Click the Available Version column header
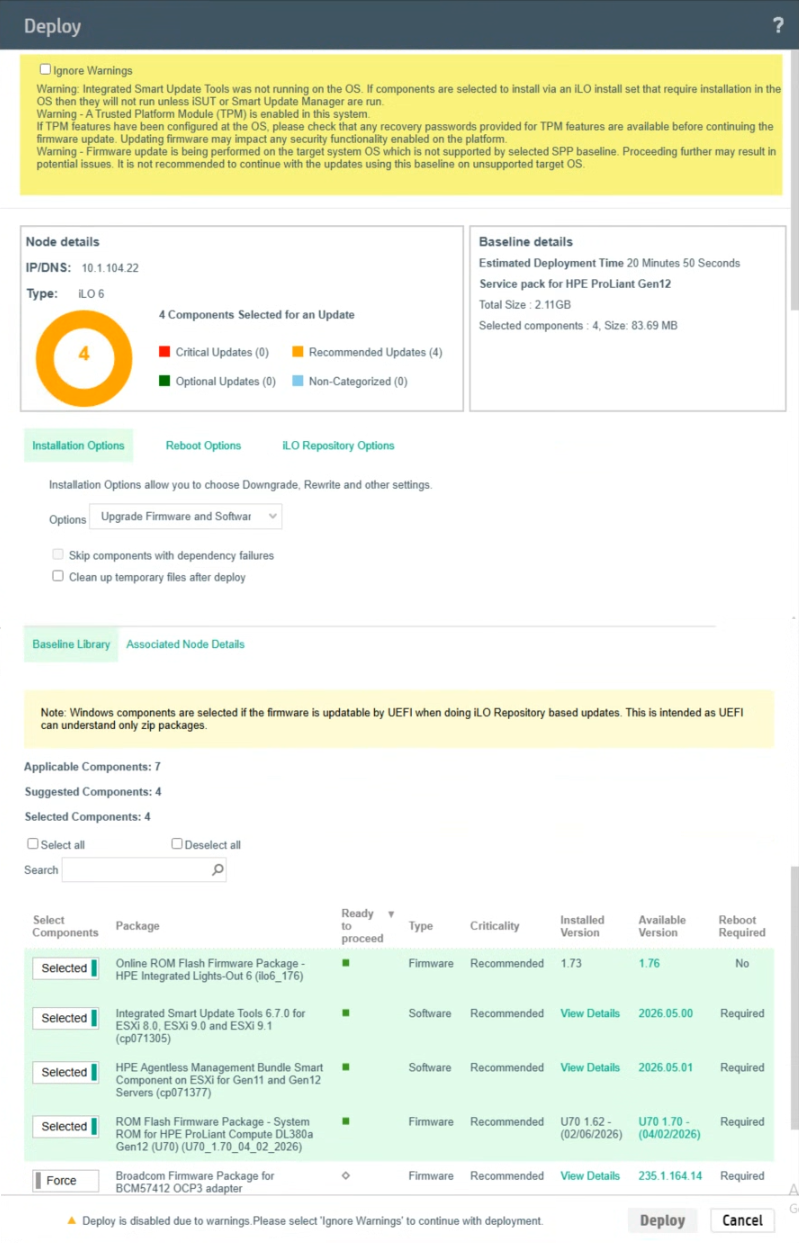 (x=662, y=926)
